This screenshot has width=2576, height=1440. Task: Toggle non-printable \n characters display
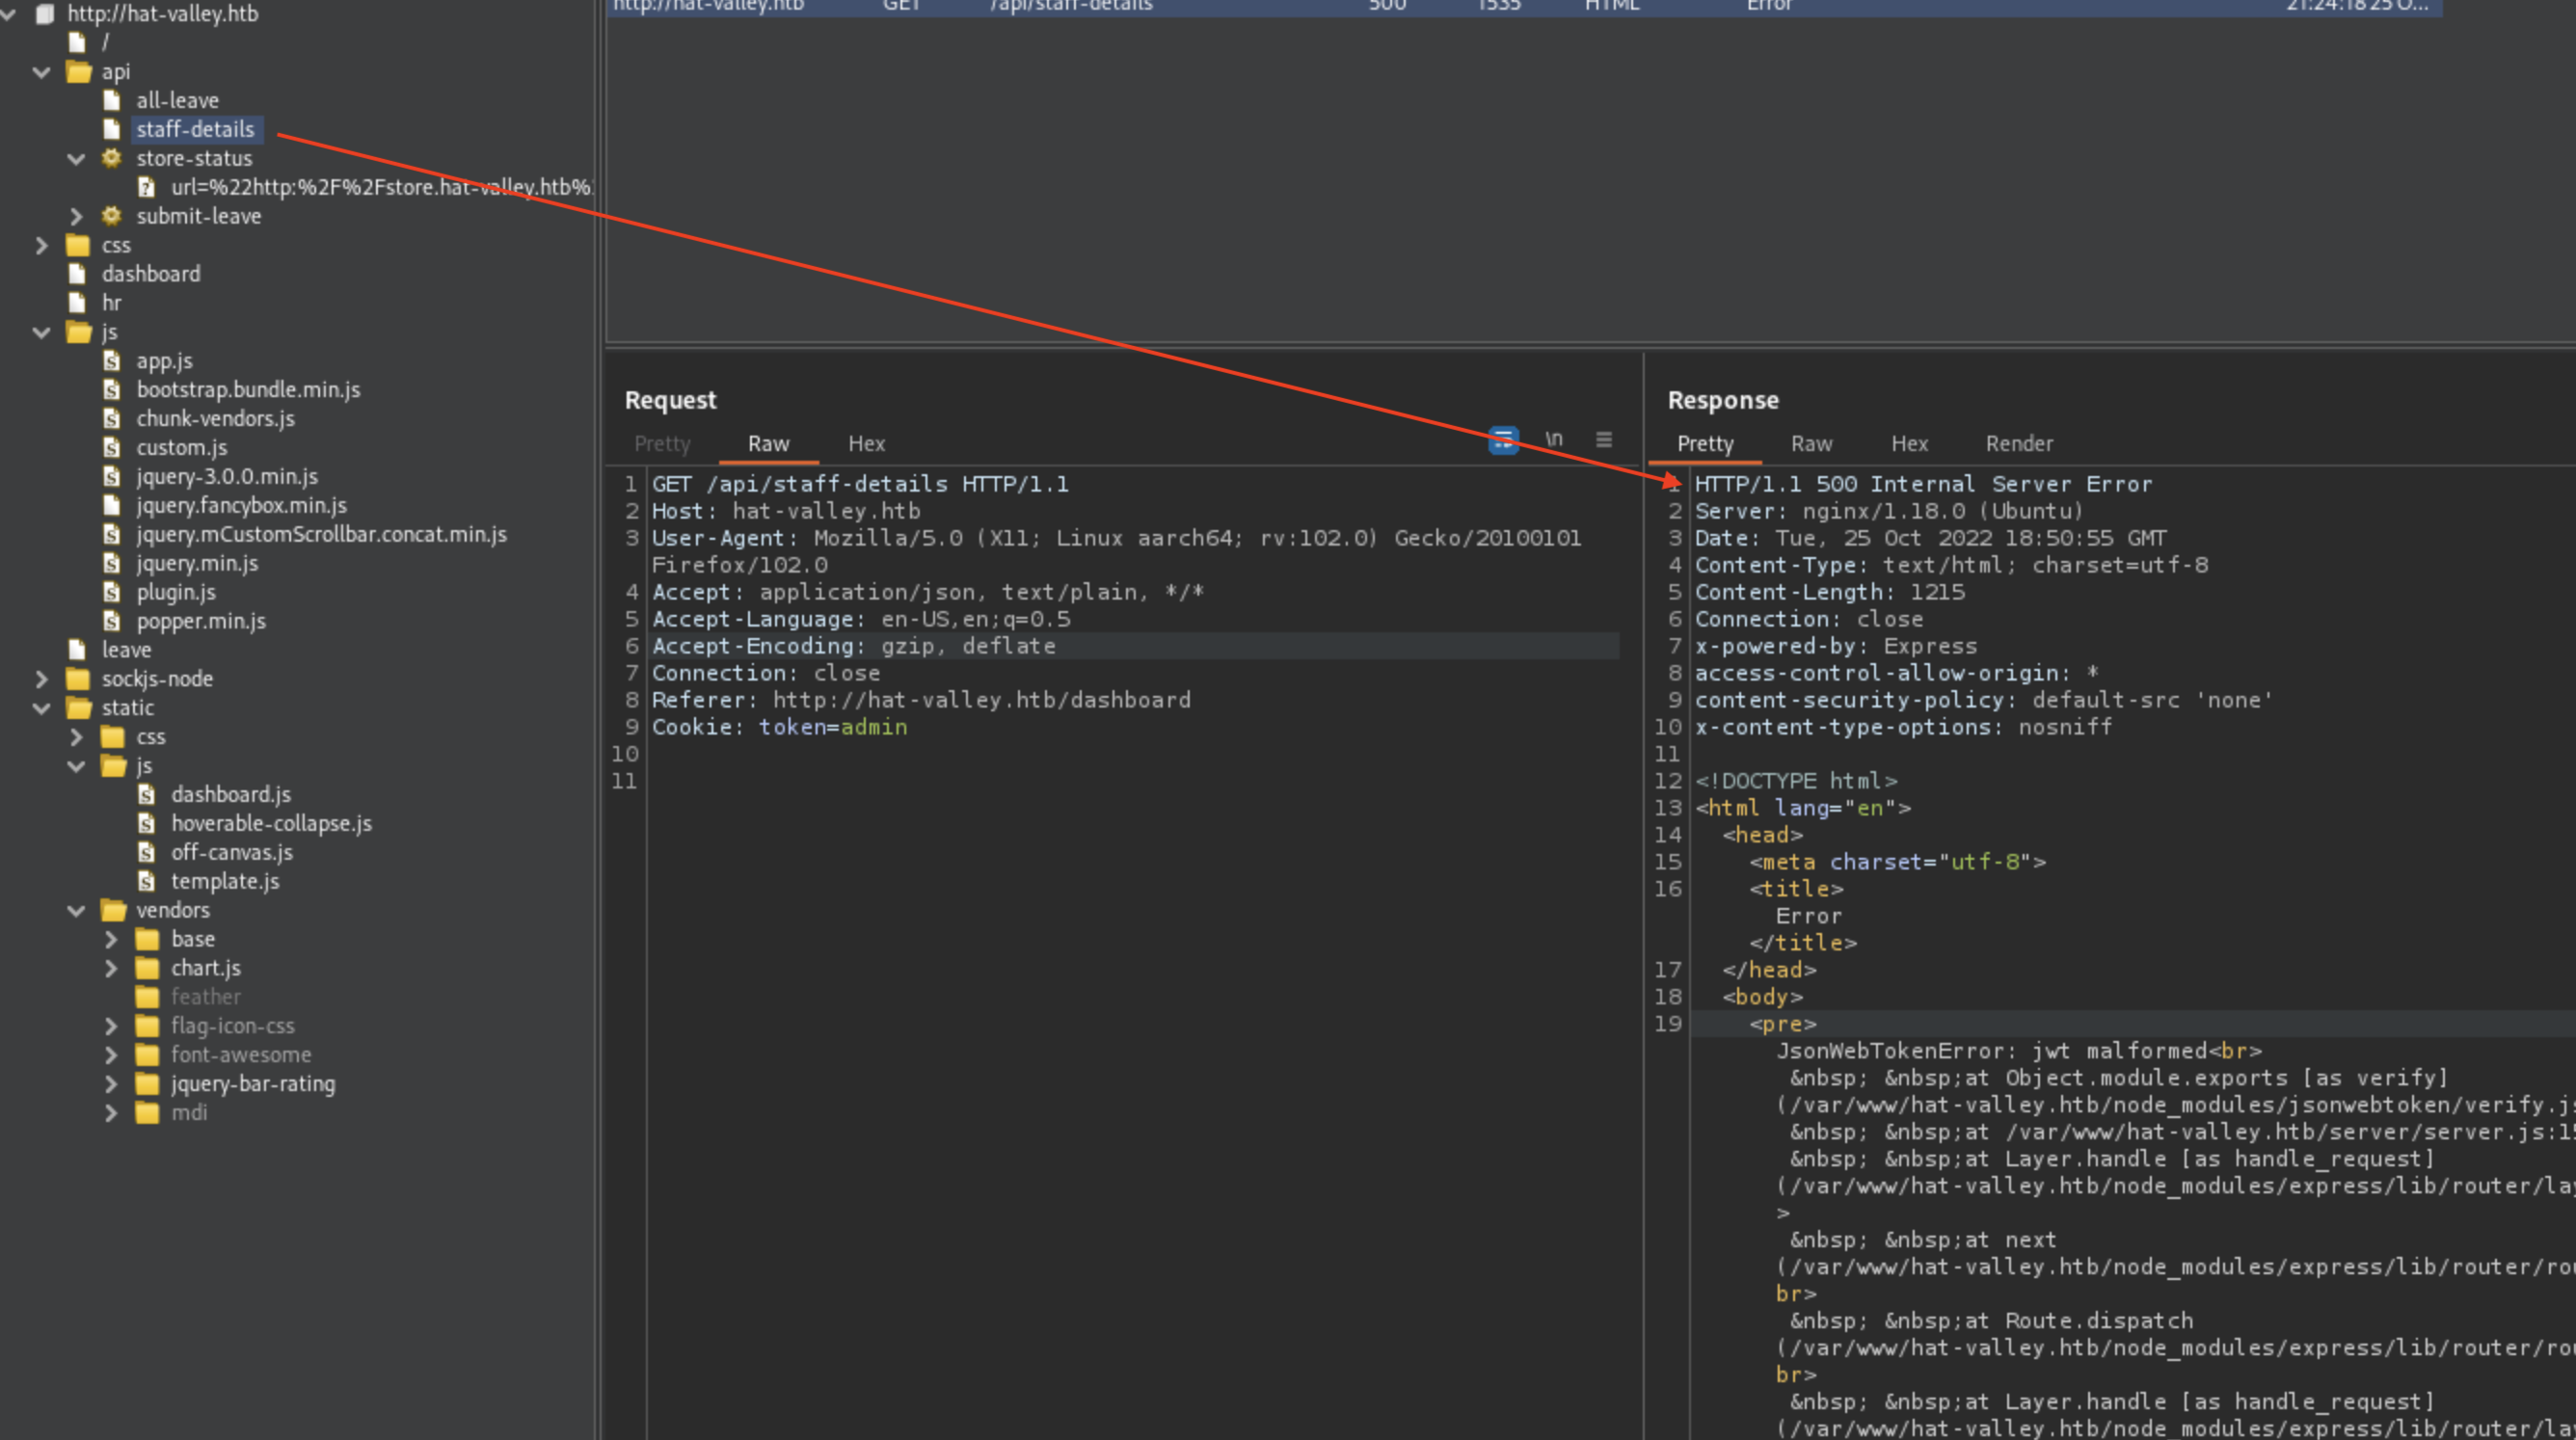pyautogui.click(x=1553, y=440)
